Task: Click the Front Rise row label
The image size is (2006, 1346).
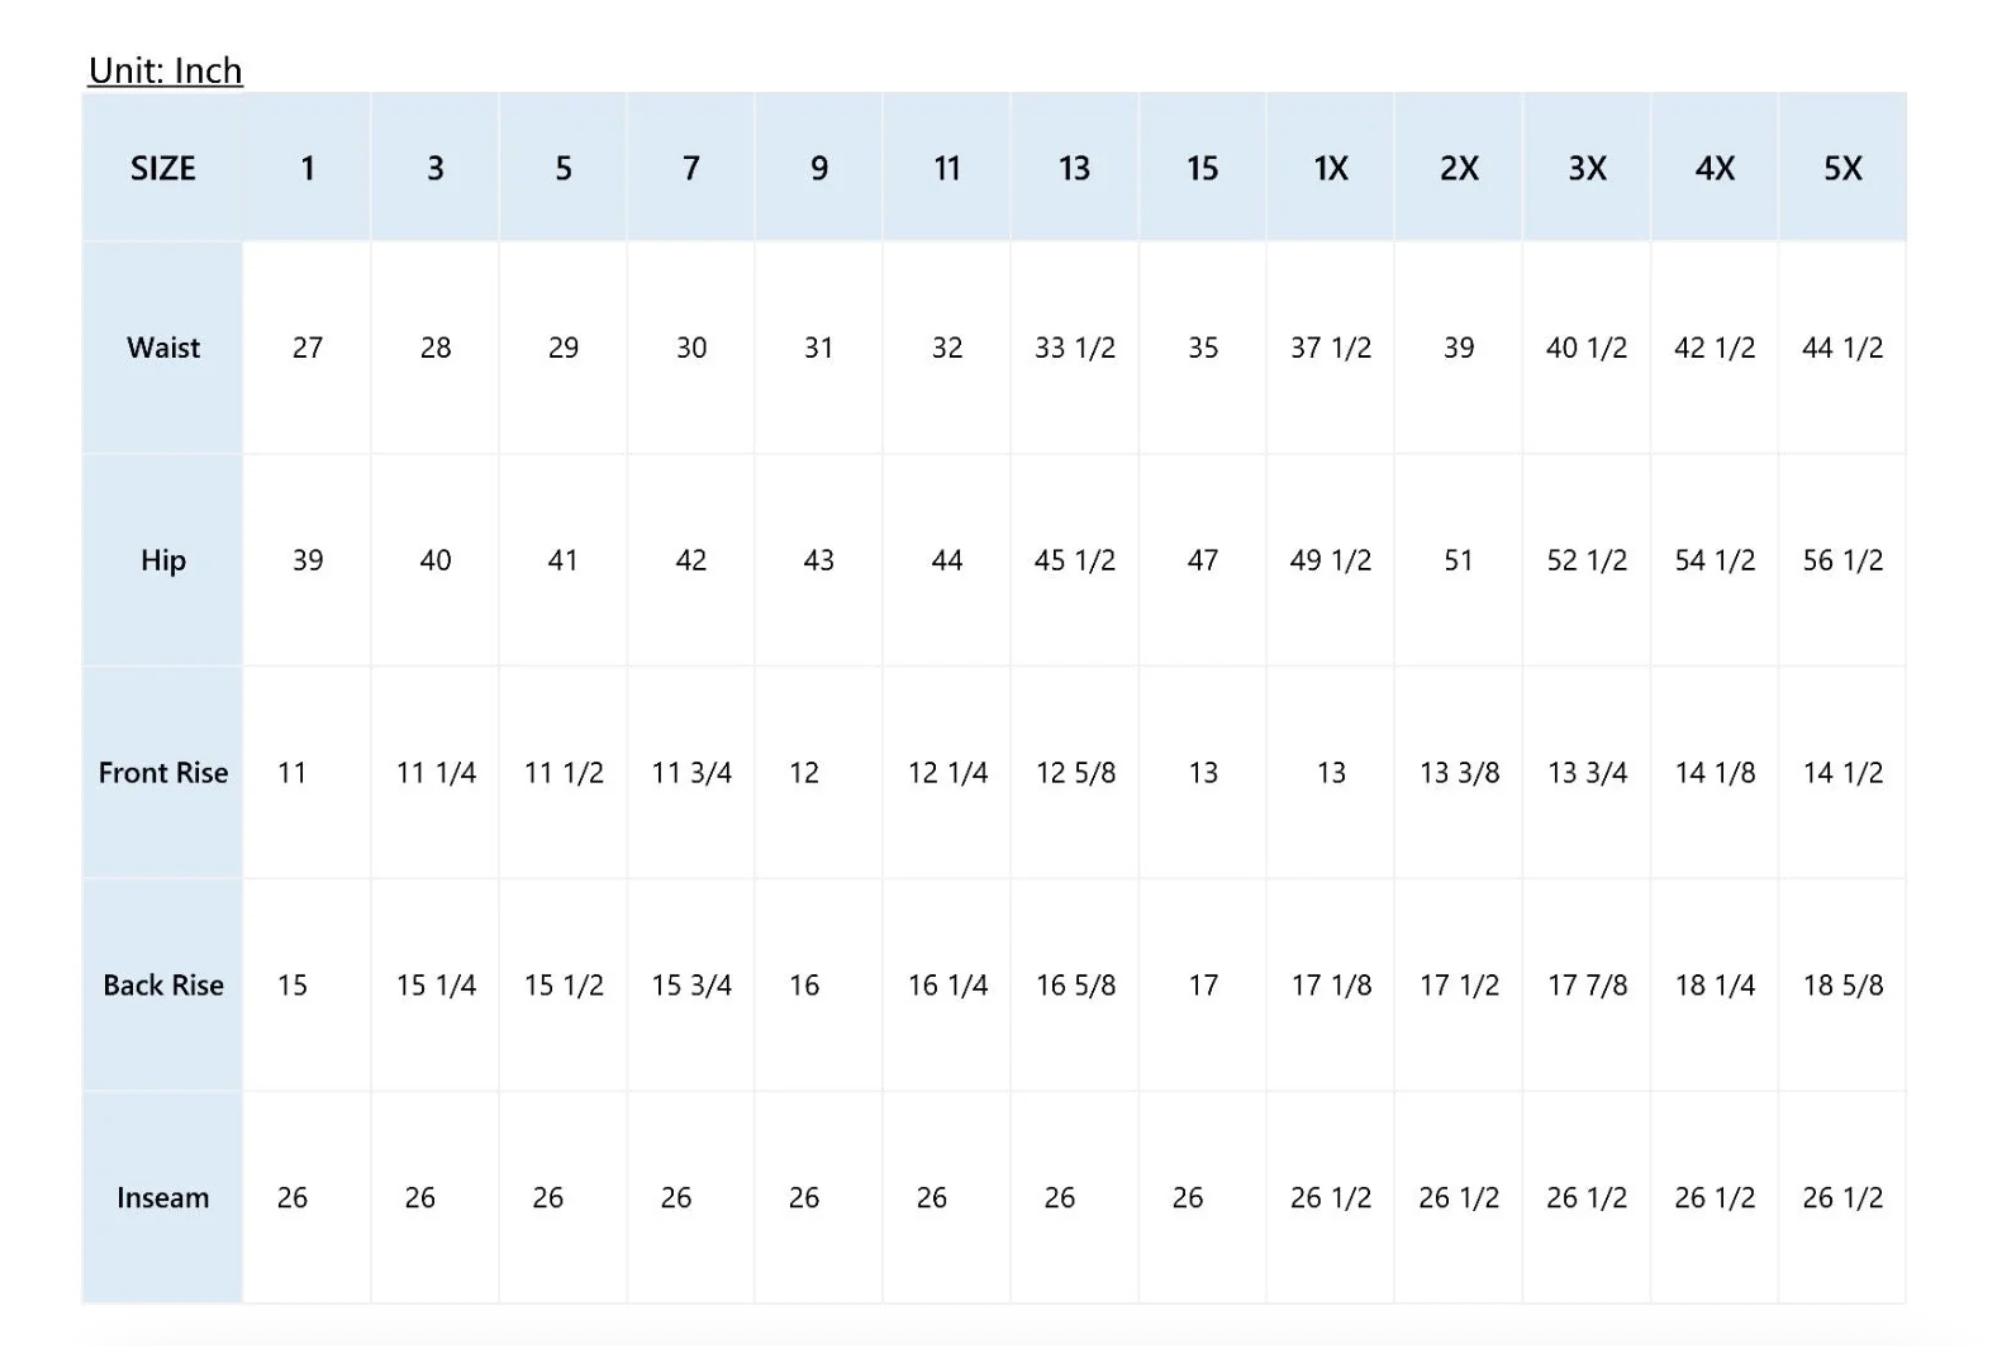Action: coord(163,772)
